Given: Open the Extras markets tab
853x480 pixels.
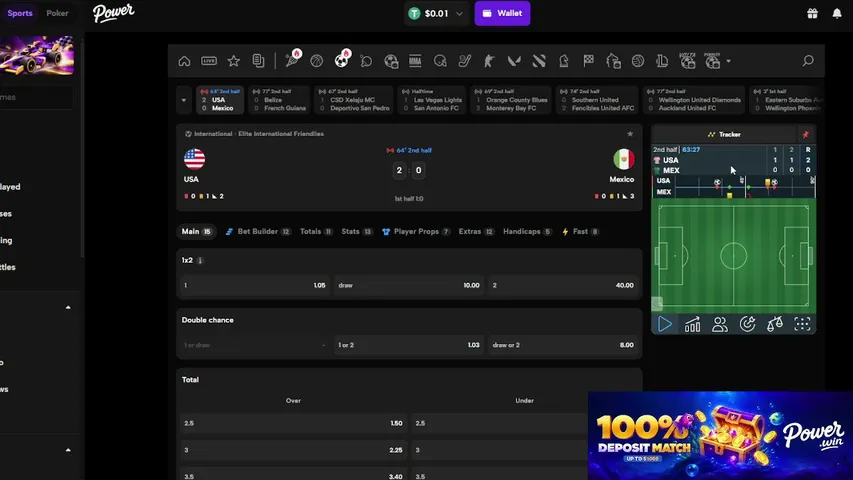Looking at the screenshot, I should pyautogui.click(x=476, y=231).
